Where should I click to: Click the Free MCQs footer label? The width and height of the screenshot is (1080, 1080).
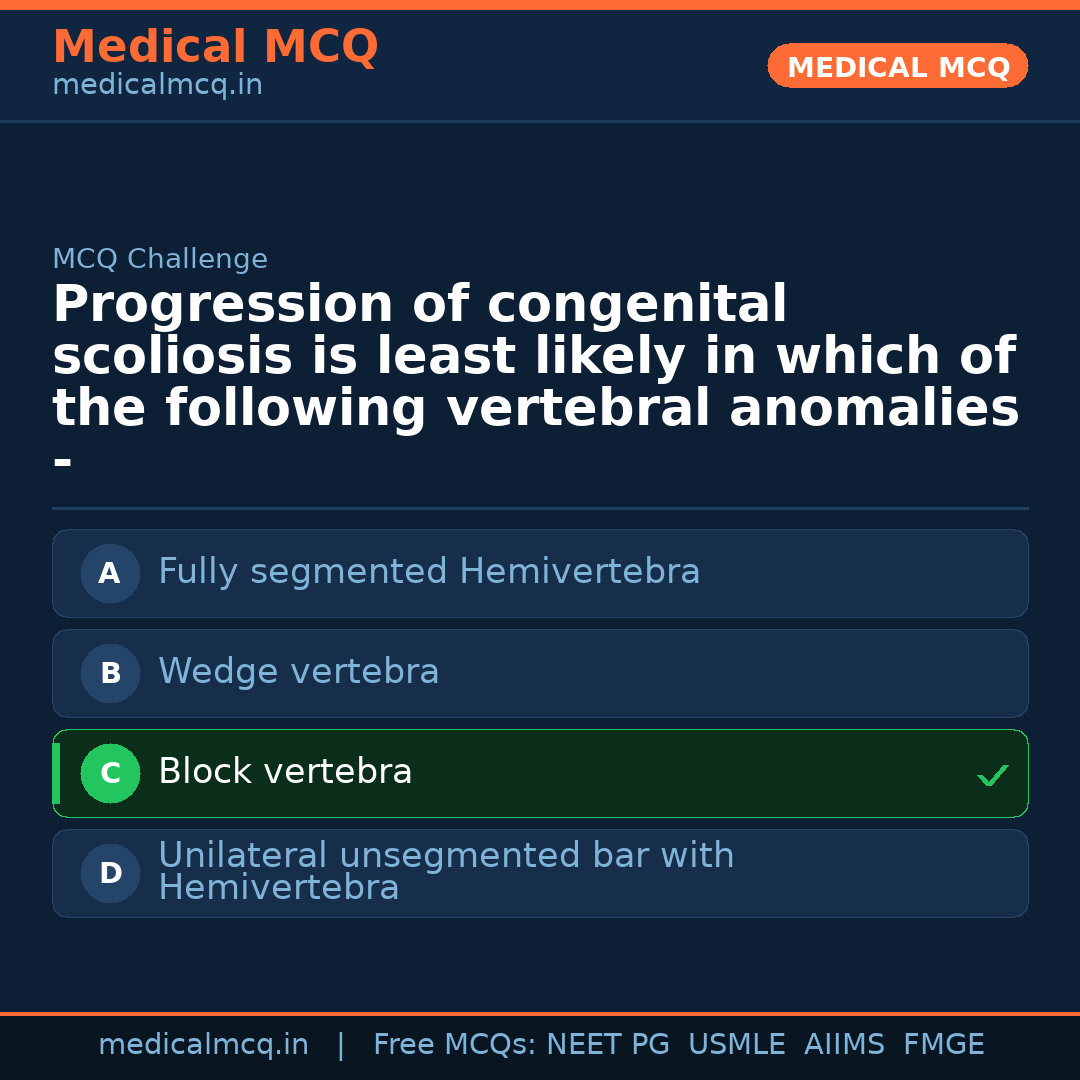[x=454, y=1045]
